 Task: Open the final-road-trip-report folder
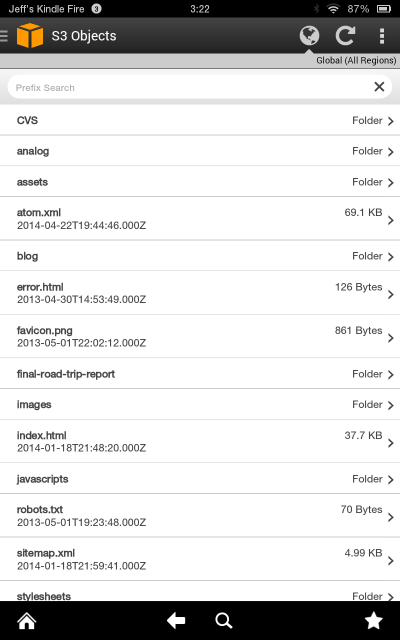(x=200, y=373)
